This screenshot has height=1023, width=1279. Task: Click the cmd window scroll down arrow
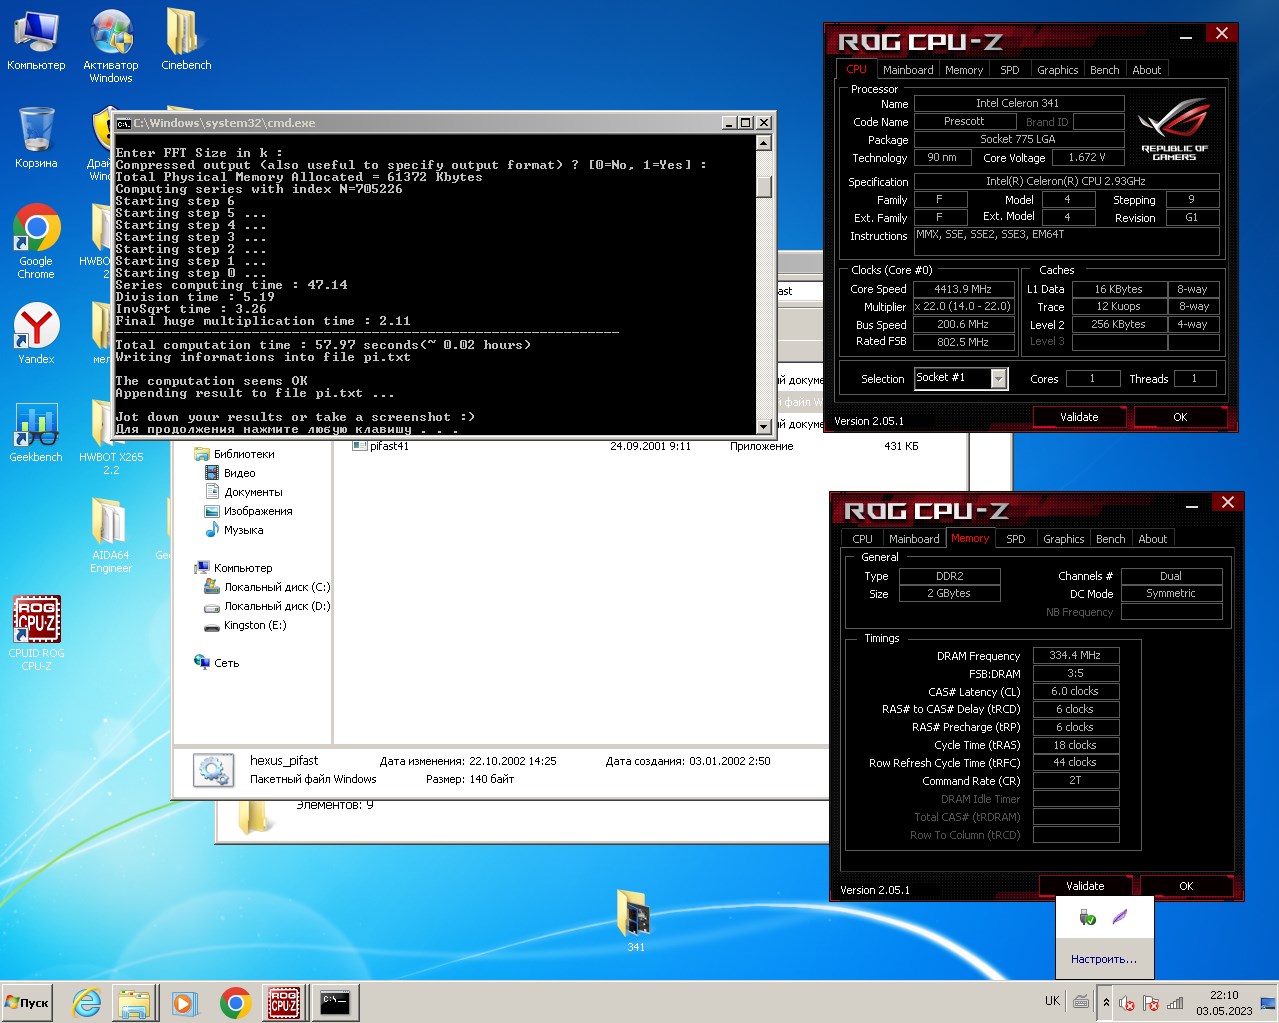click(764, 426)
